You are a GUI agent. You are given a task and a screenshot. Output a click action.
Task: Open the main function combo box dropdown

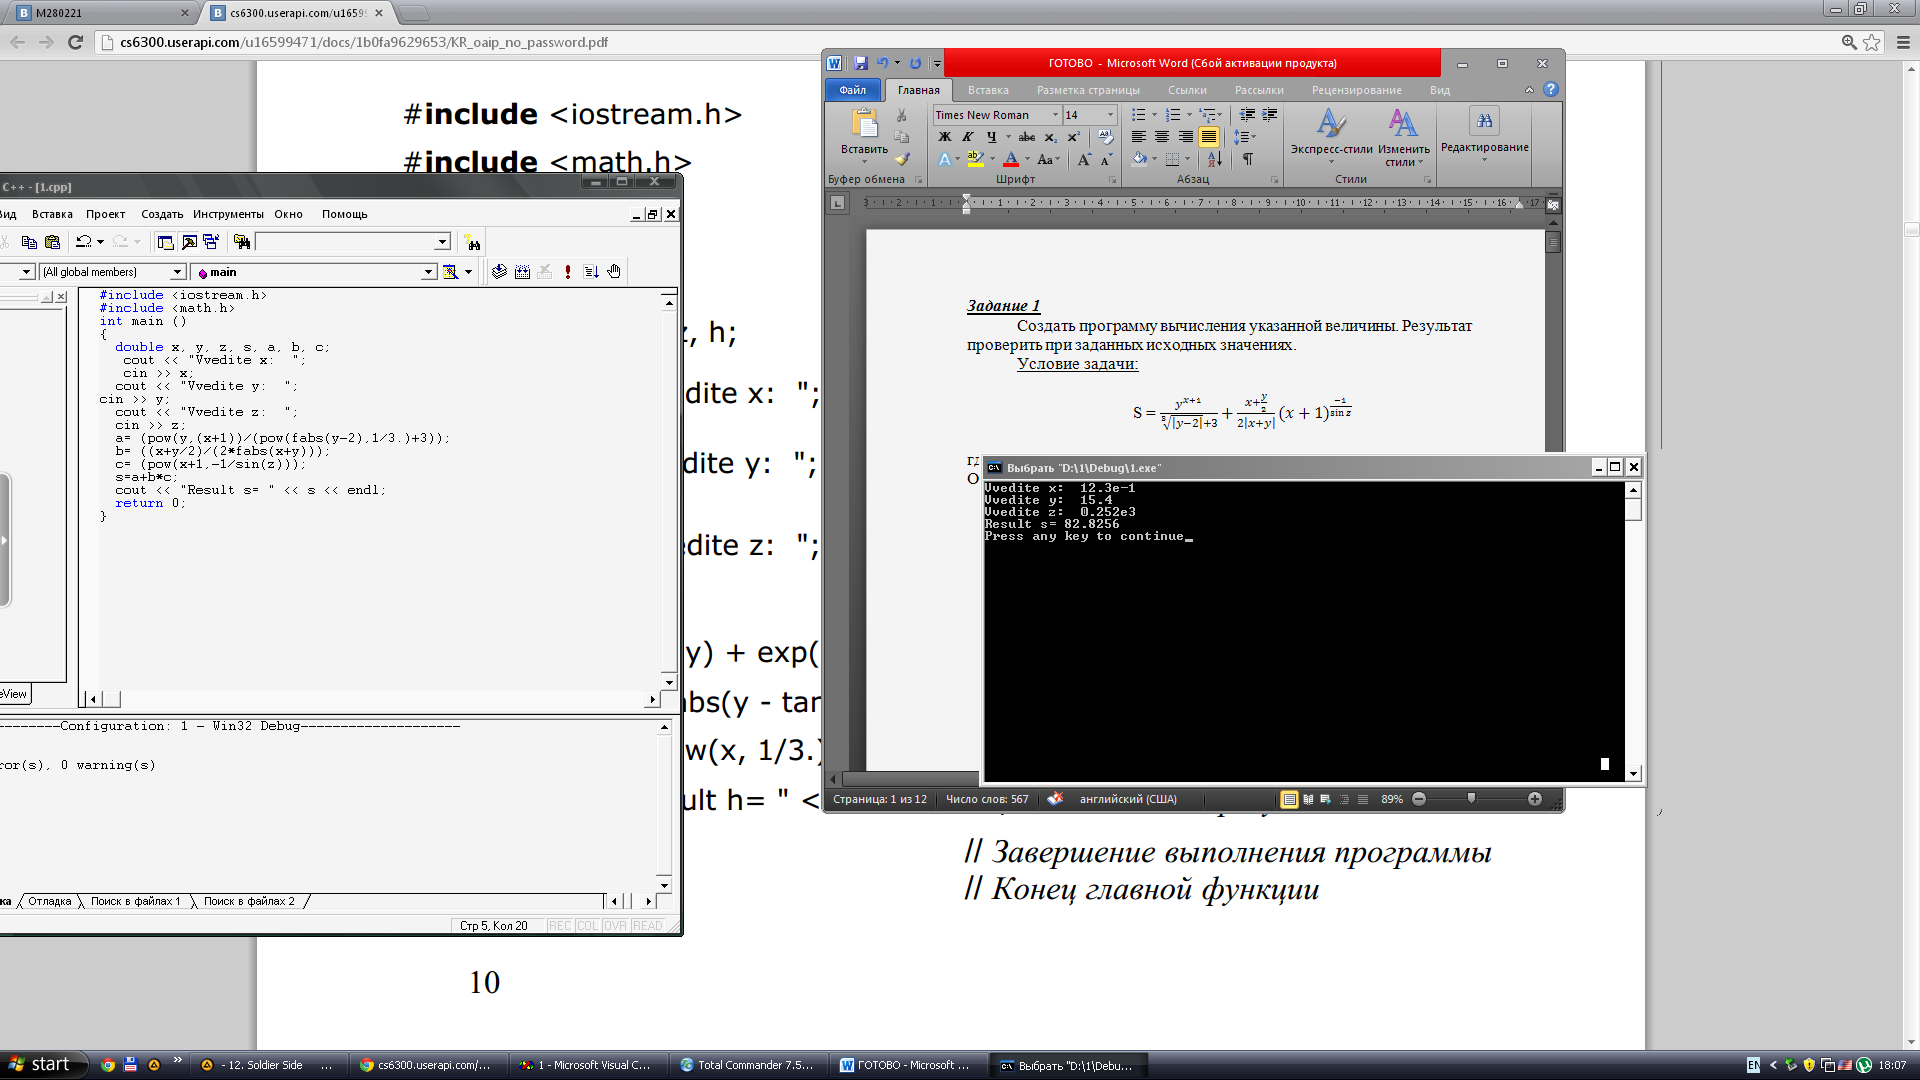click(428, 272)
